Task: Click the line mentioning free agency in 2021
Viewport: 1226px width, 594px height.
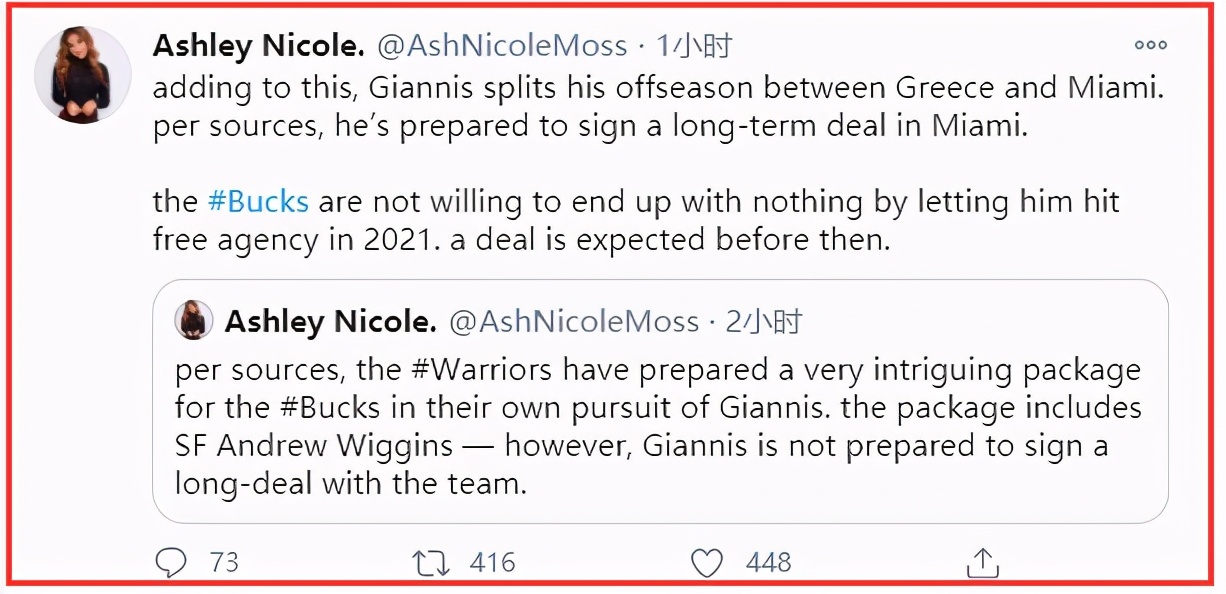Action: (520, 240)
